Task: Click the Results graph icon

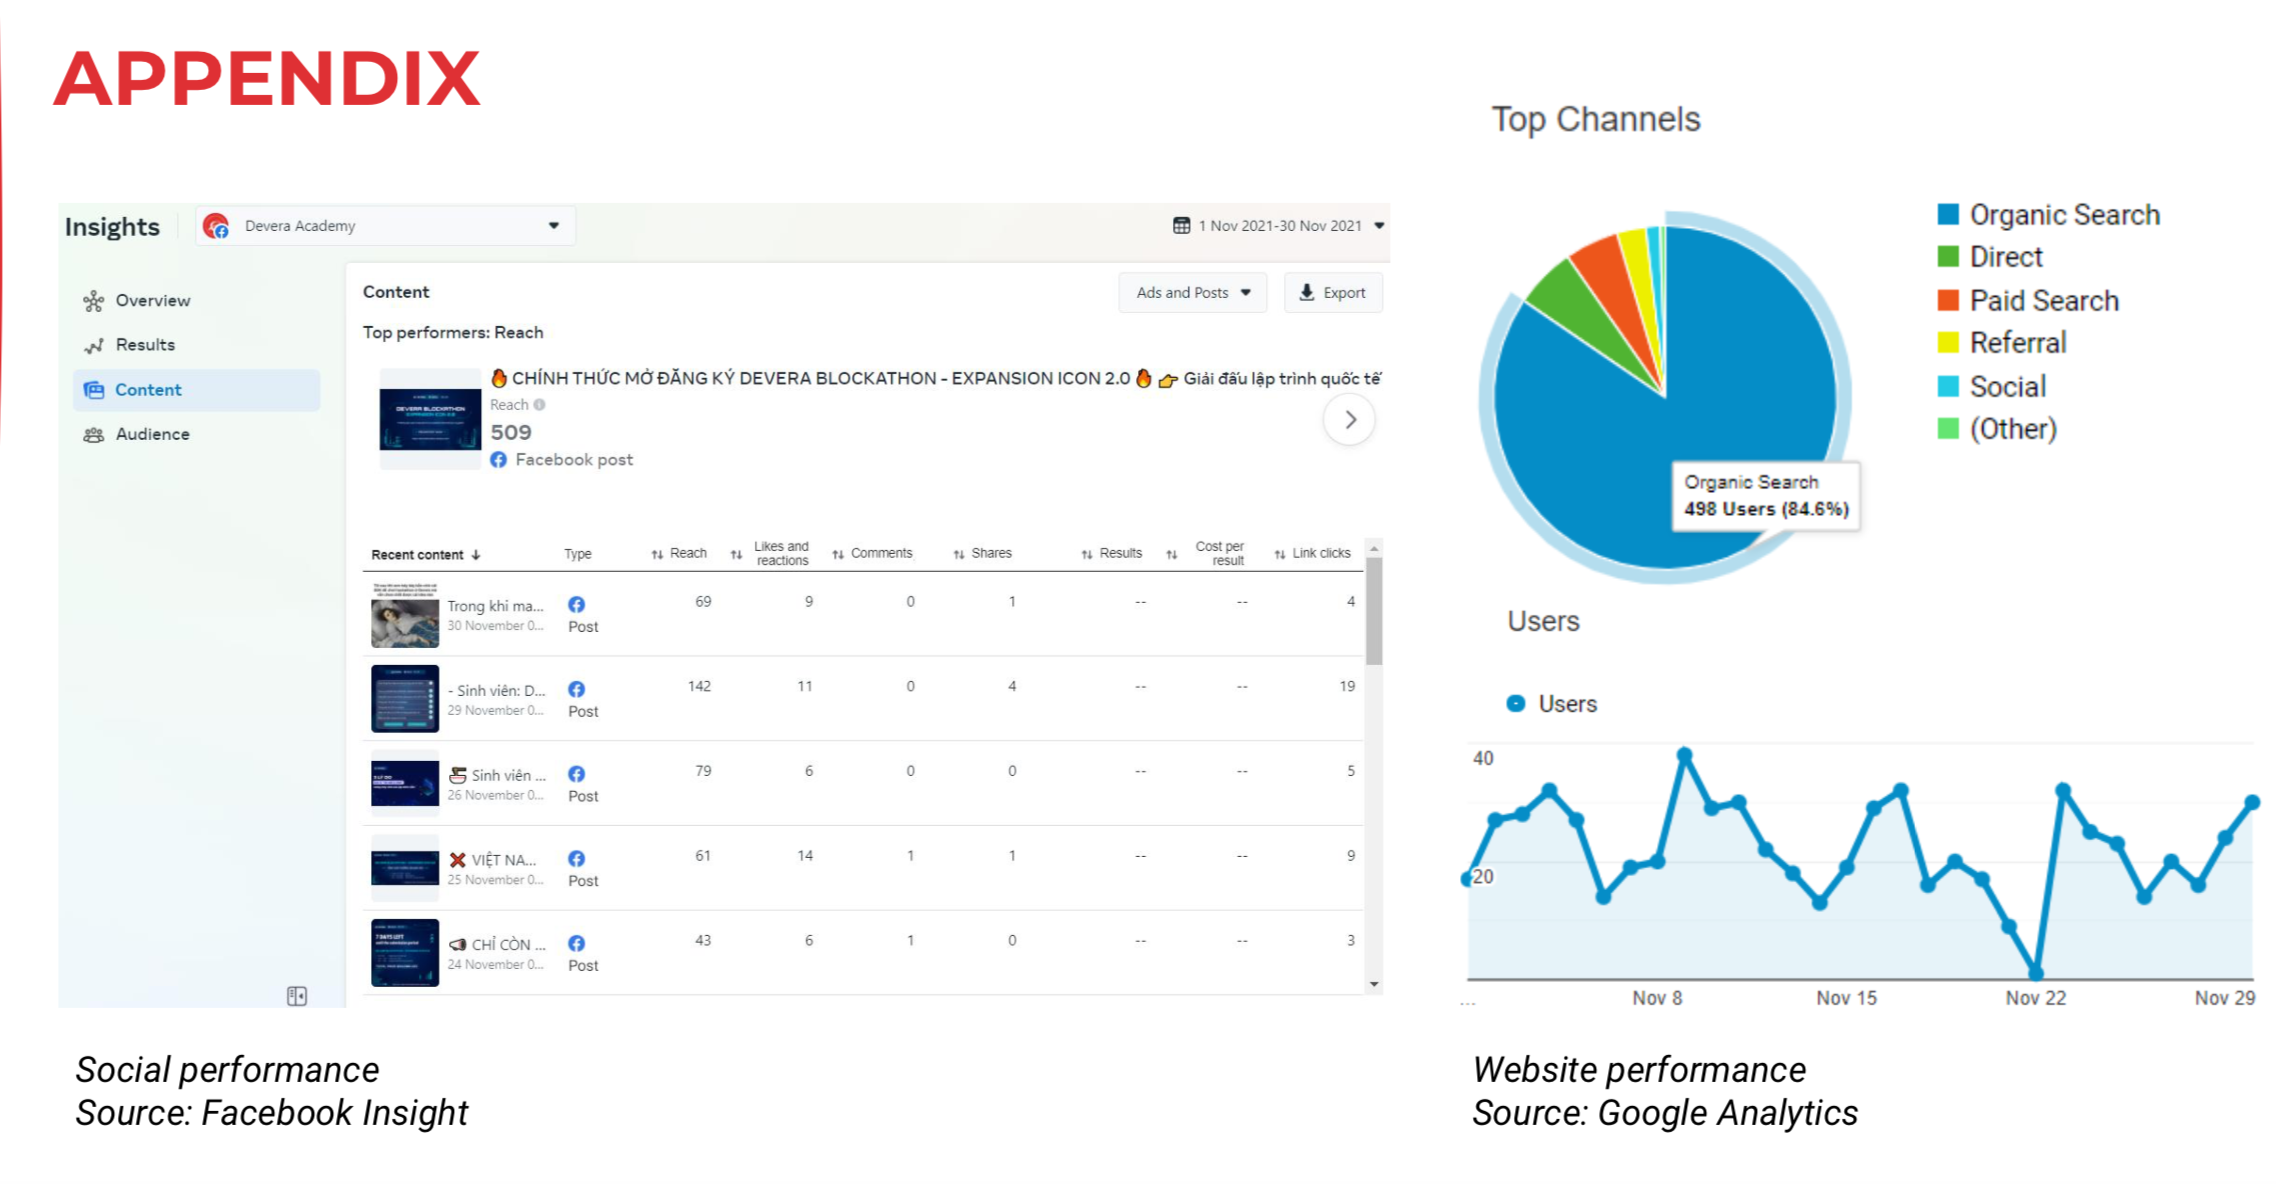Action: (94, 345)
